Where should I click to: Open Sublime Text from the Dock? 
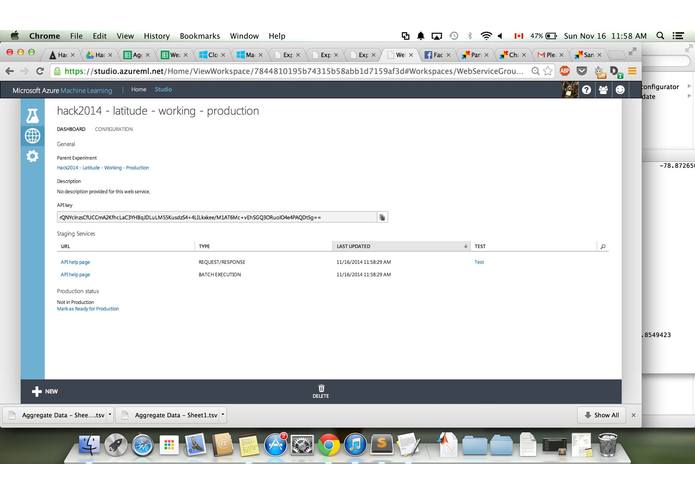tap(382, 443)
